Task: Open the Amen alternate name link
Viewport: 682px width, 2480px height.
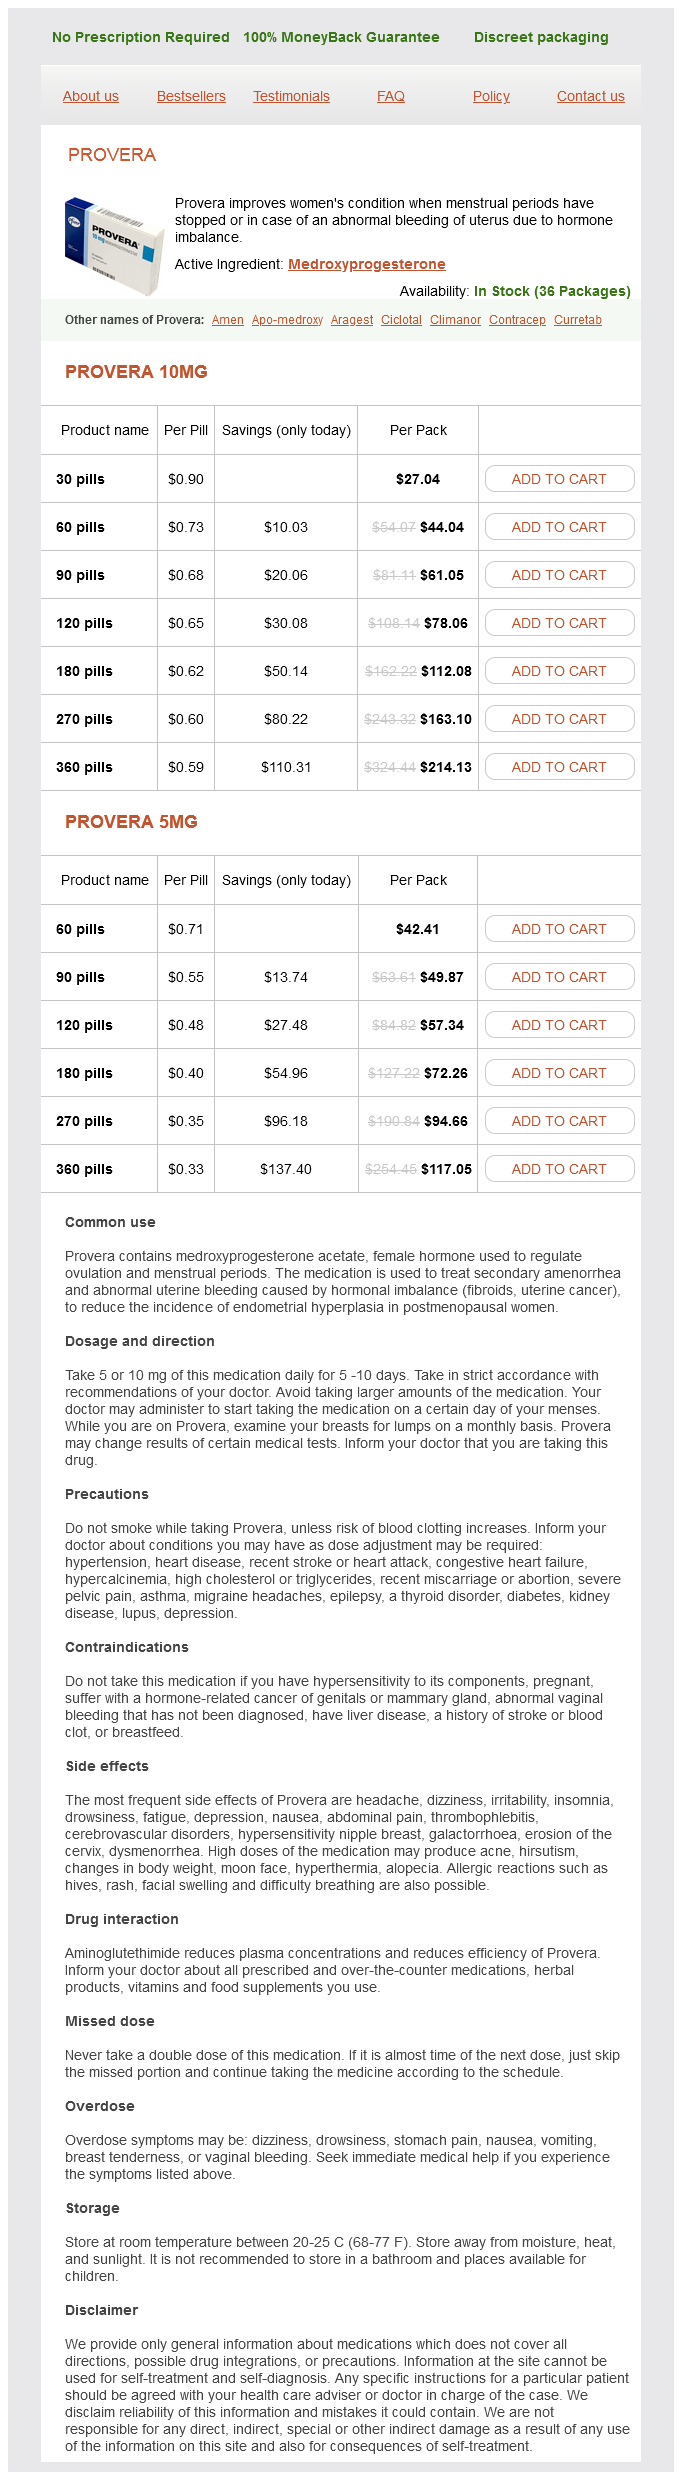Action: tap(228, 320)
